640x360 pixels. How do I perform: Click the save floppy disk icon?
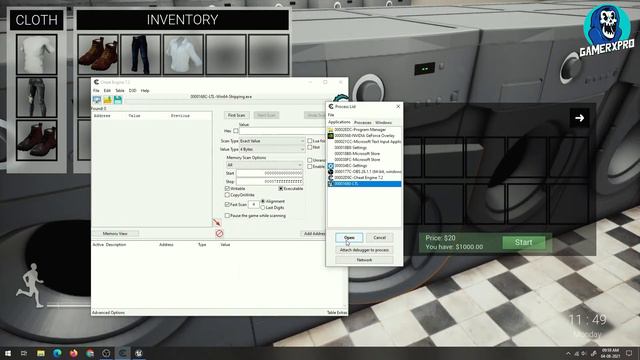[118, 100]
